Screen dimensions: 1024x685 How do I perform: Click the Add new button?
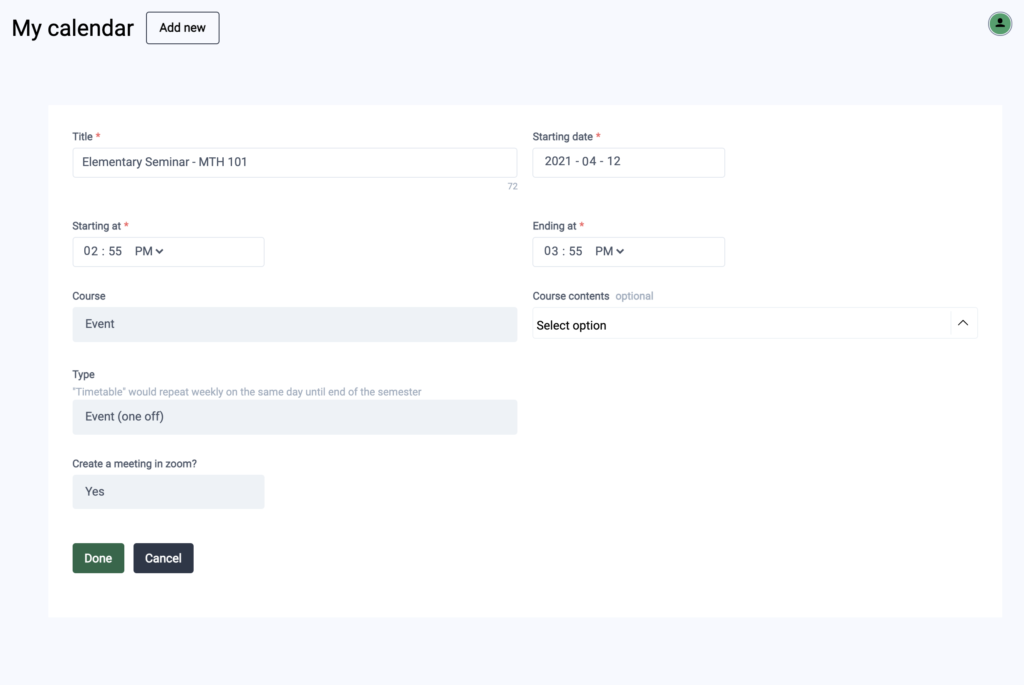(182, 28)
